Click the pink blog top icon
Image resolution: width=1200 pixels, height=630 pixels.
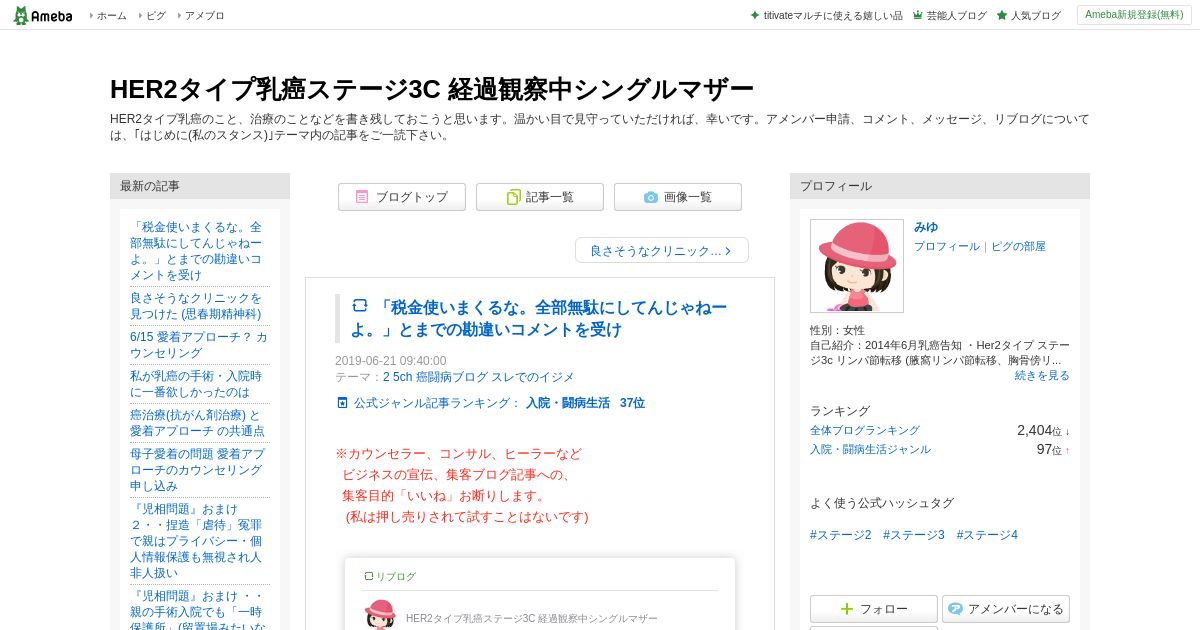(362, 197)
